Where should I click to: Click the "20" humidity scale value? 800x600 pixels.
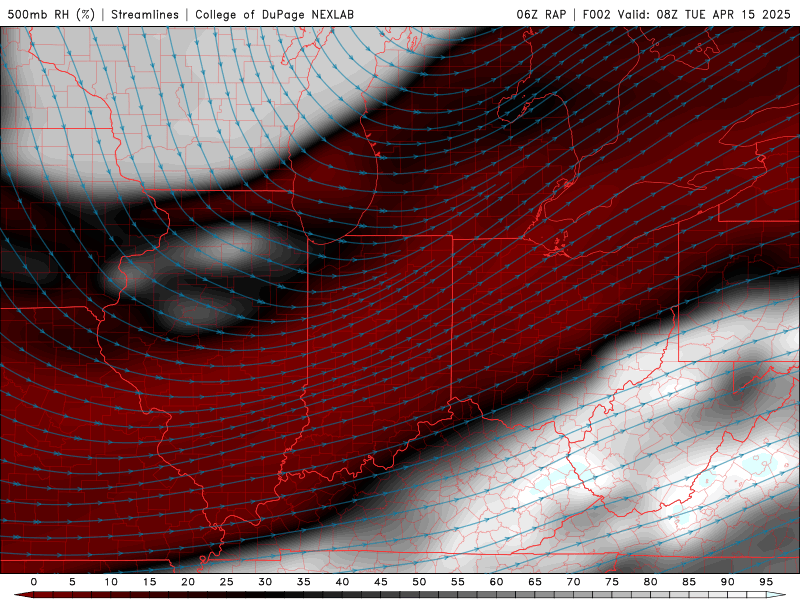coord(188,582)
